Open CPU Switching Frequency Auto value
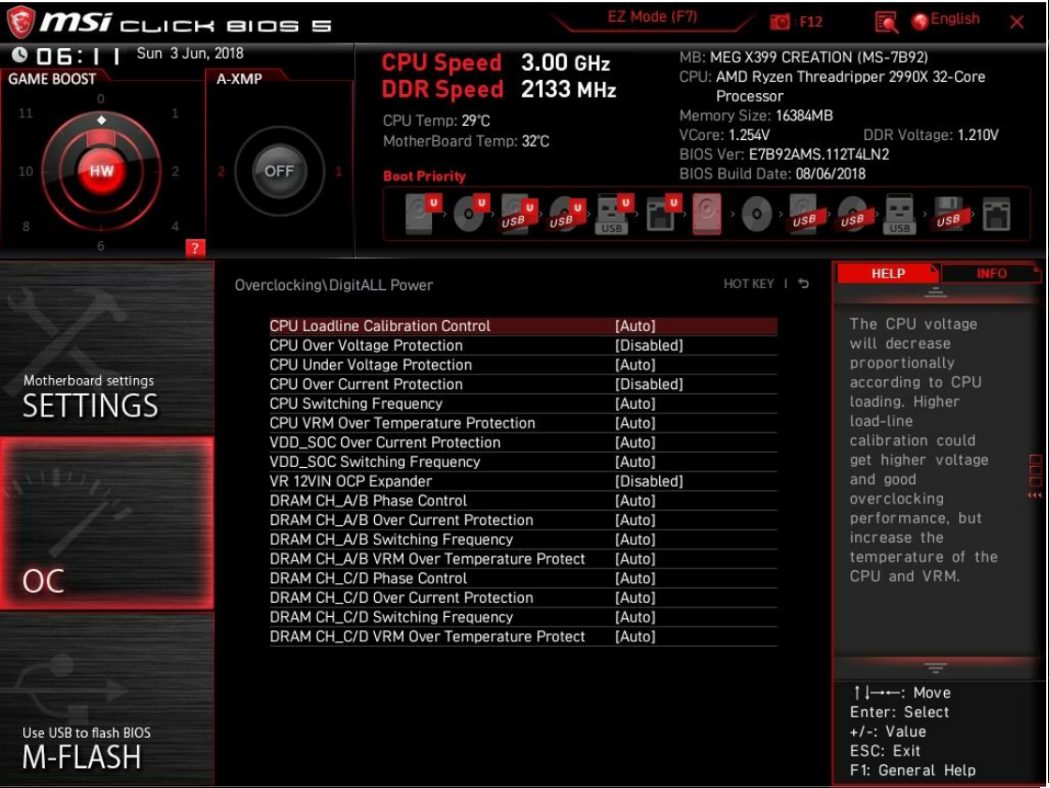This screenshot has width=1050, height=788. click(635, 404)
